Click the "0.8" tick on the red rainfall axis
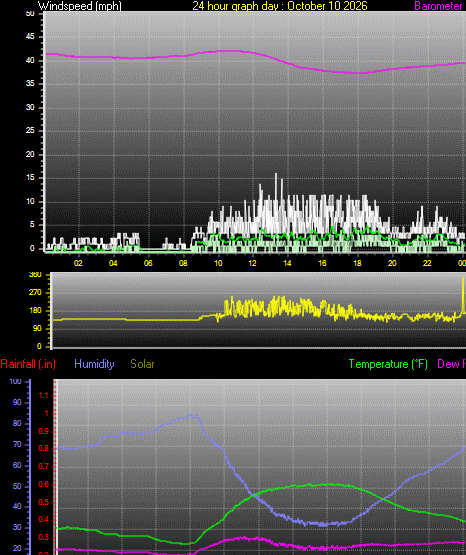The width and height of the screenshot is (466, 555). coord(43,449)
